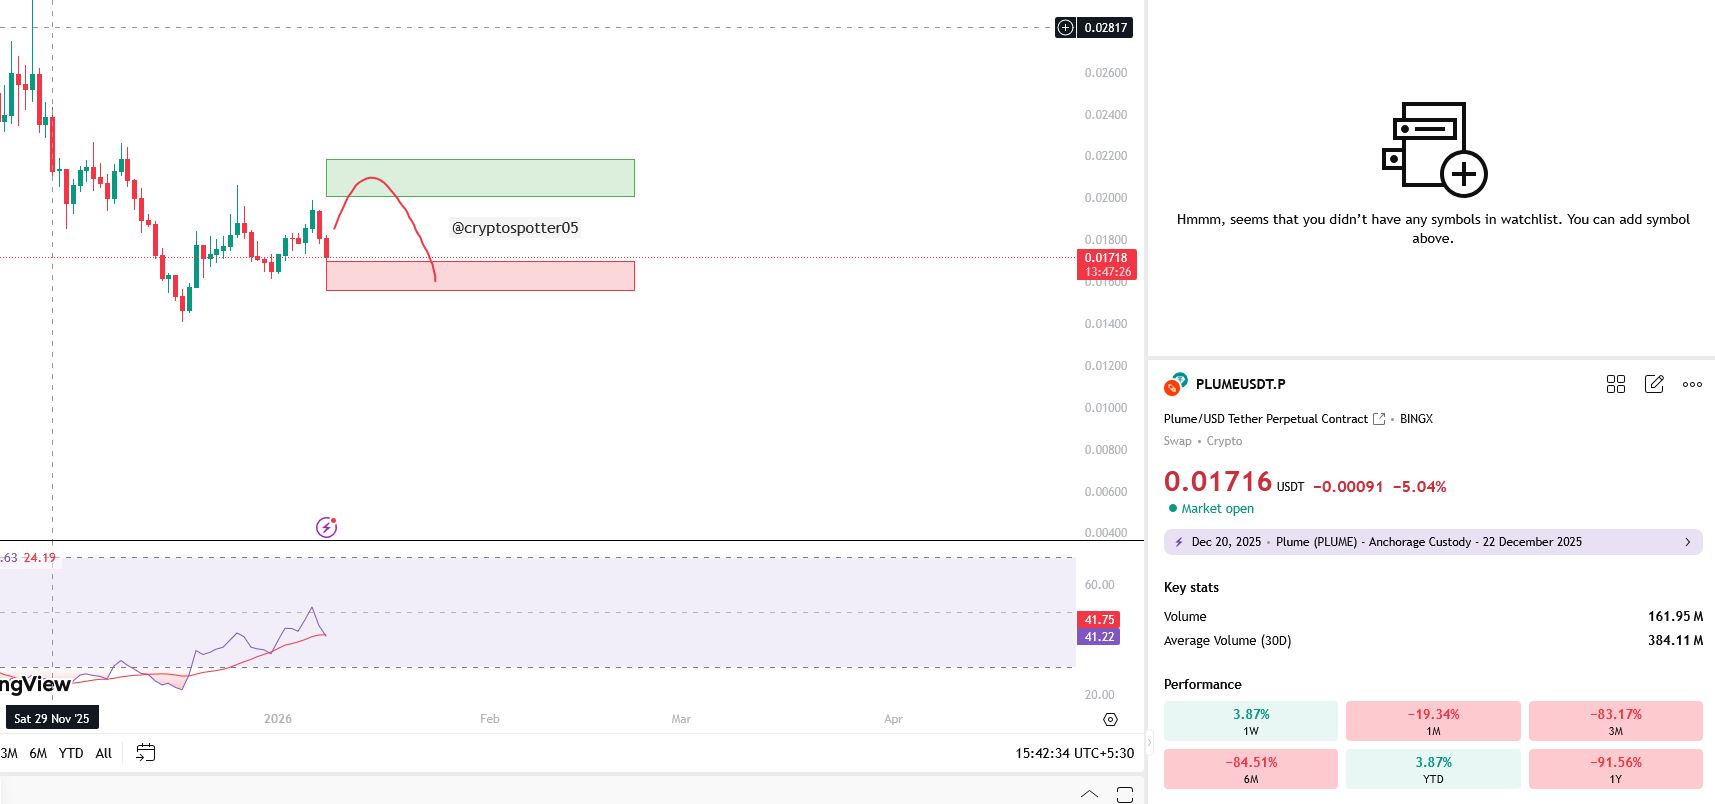Viewport: 1715px width, 804px height.
Task: Click the Market open status
Action: pos(1211,509)
